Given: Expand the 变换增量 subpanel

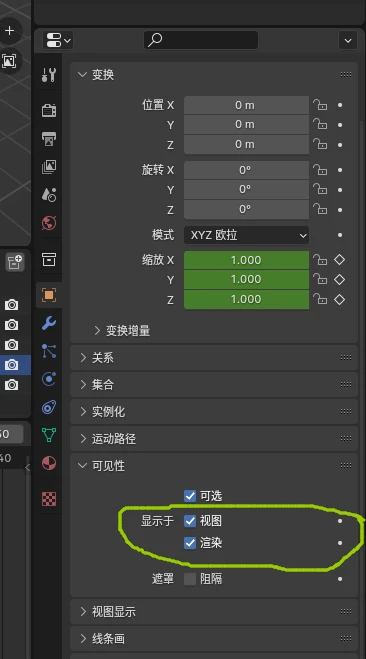Looking at the screenshot, I should coord(128,331).
